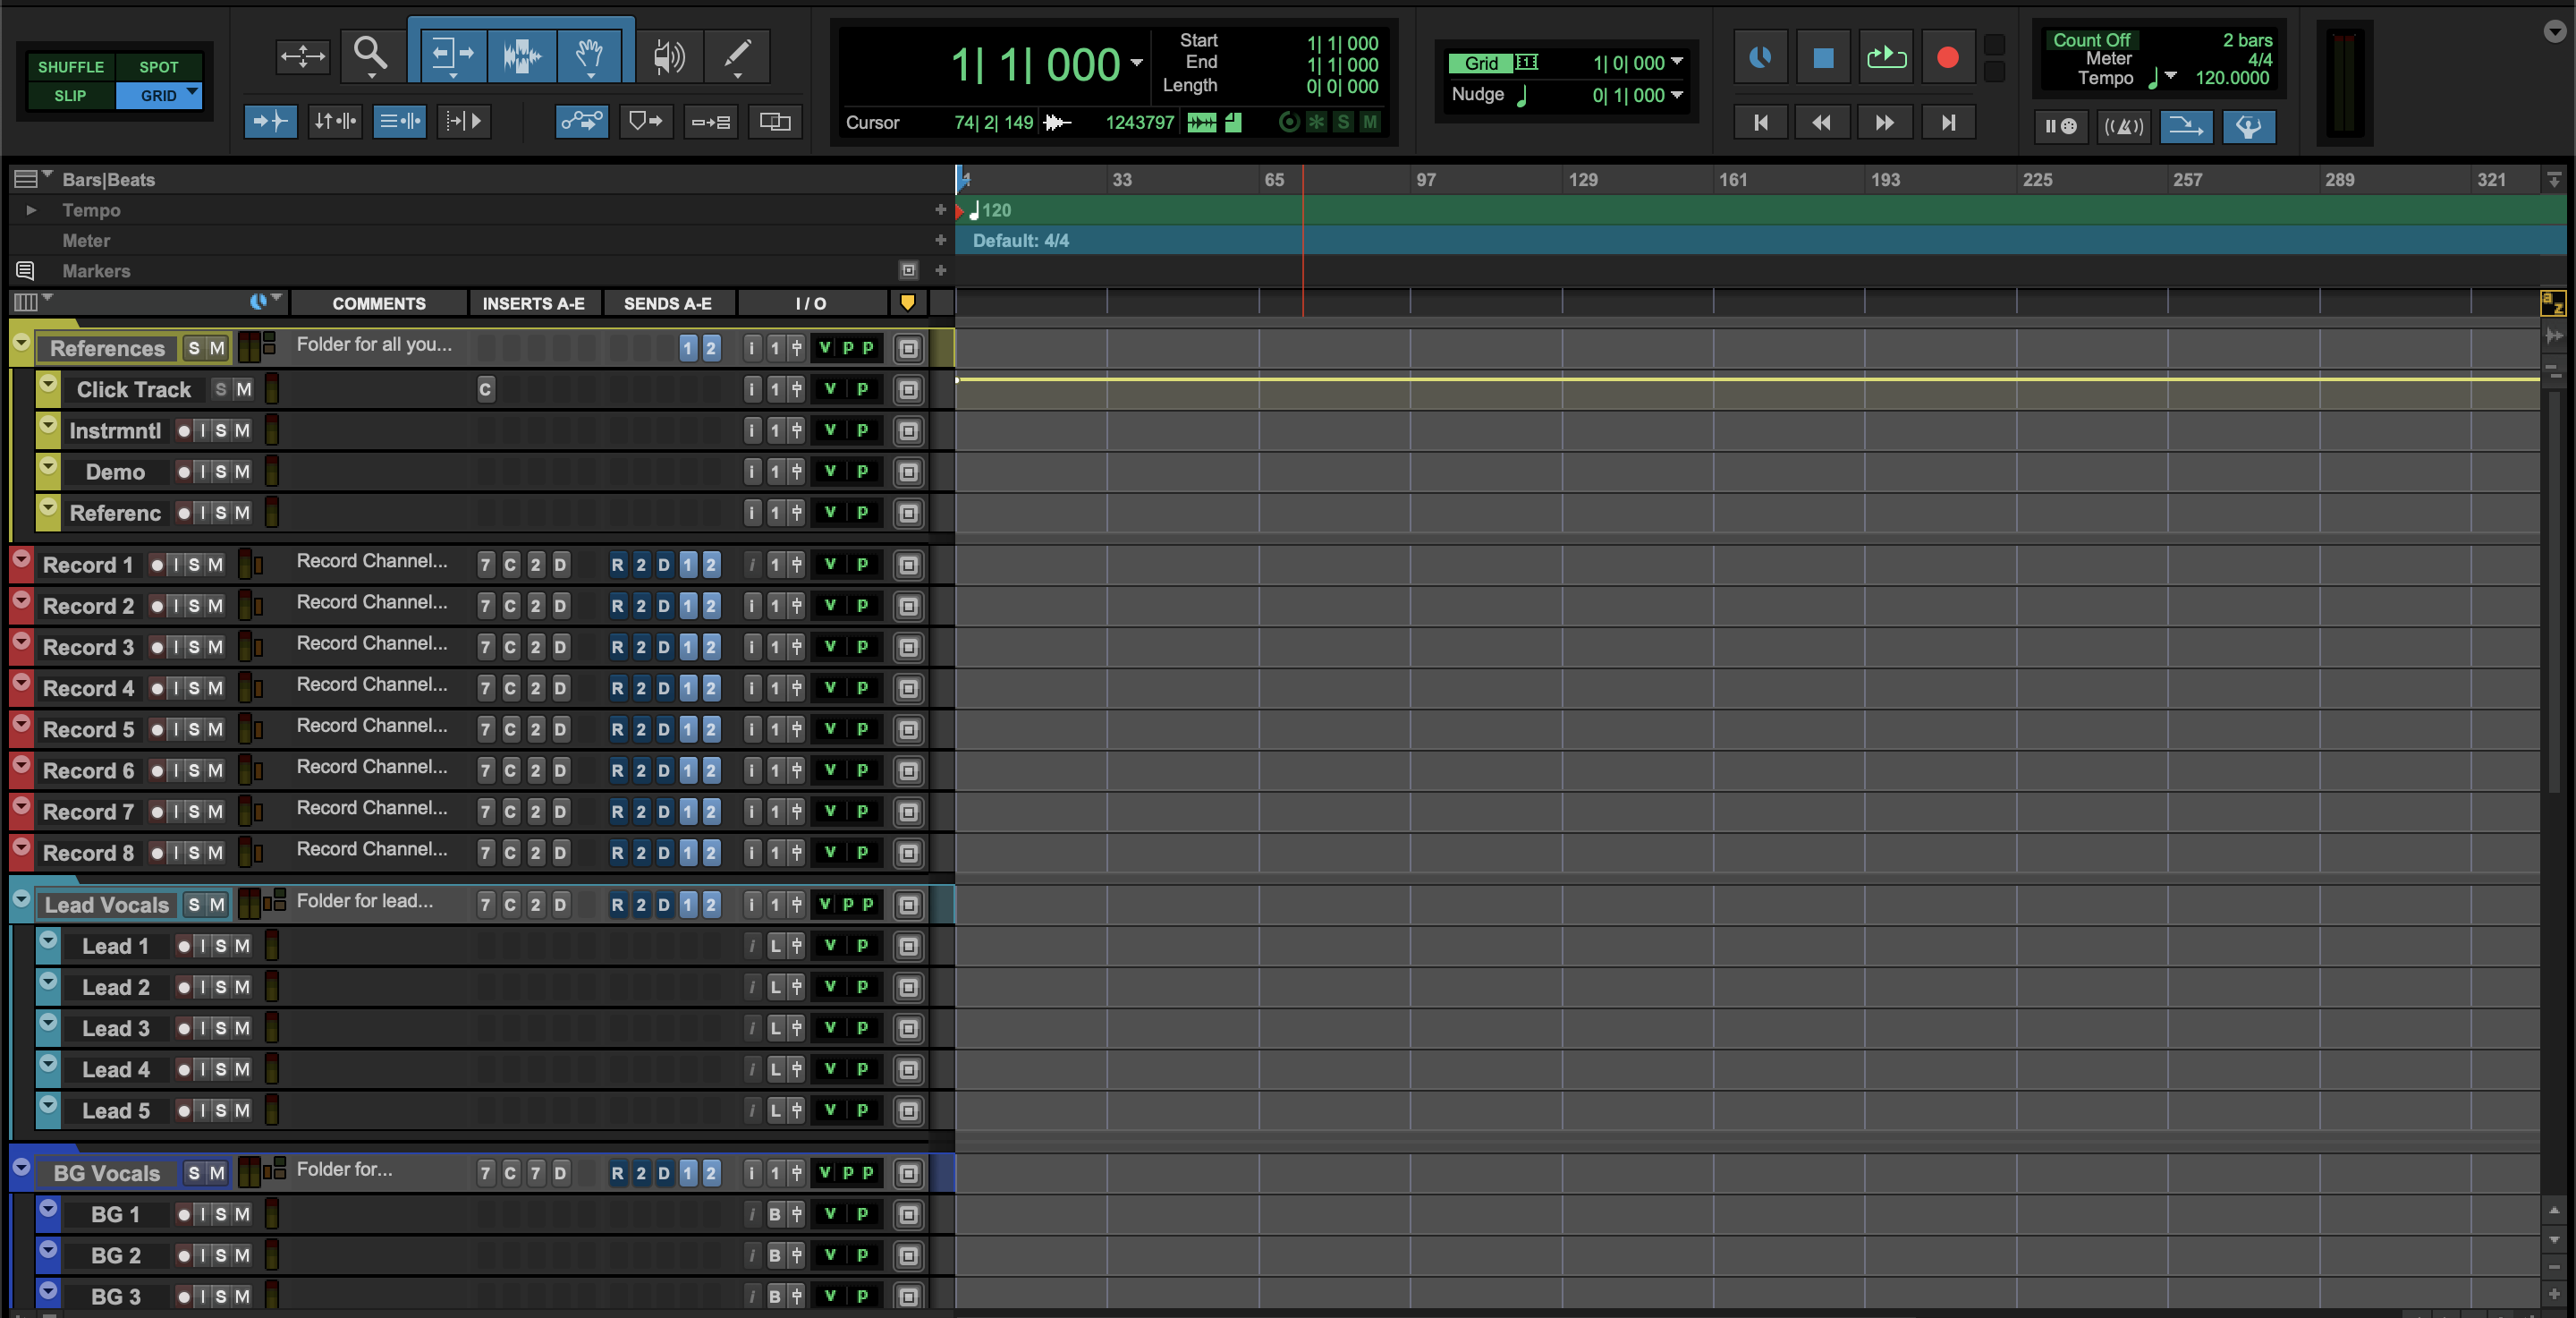Click bar 129 on the Bars|Beats ruler

(x=1582, y=180)
